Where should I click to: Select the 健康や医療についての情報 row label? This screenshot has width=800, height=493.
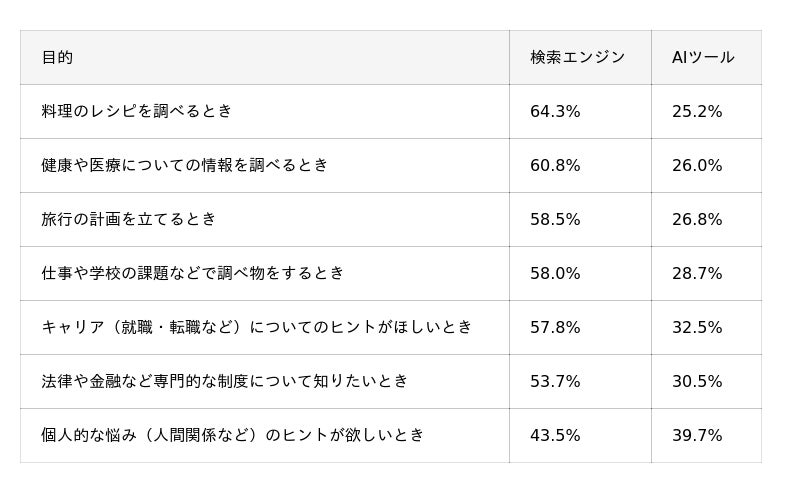point(185,165)
